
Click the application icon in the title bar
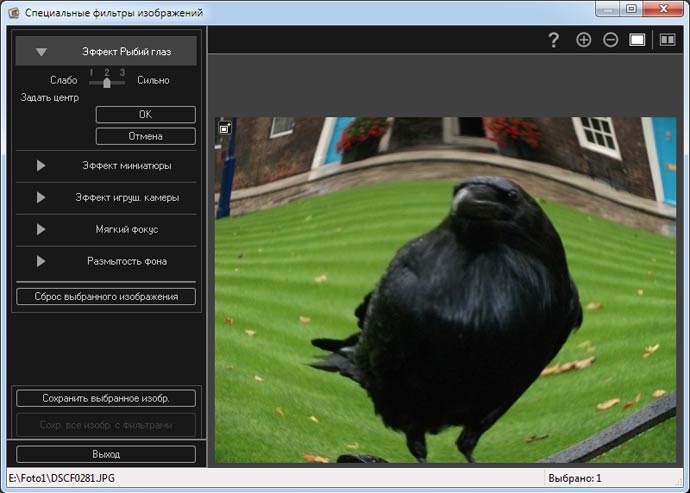pos(12,12)
